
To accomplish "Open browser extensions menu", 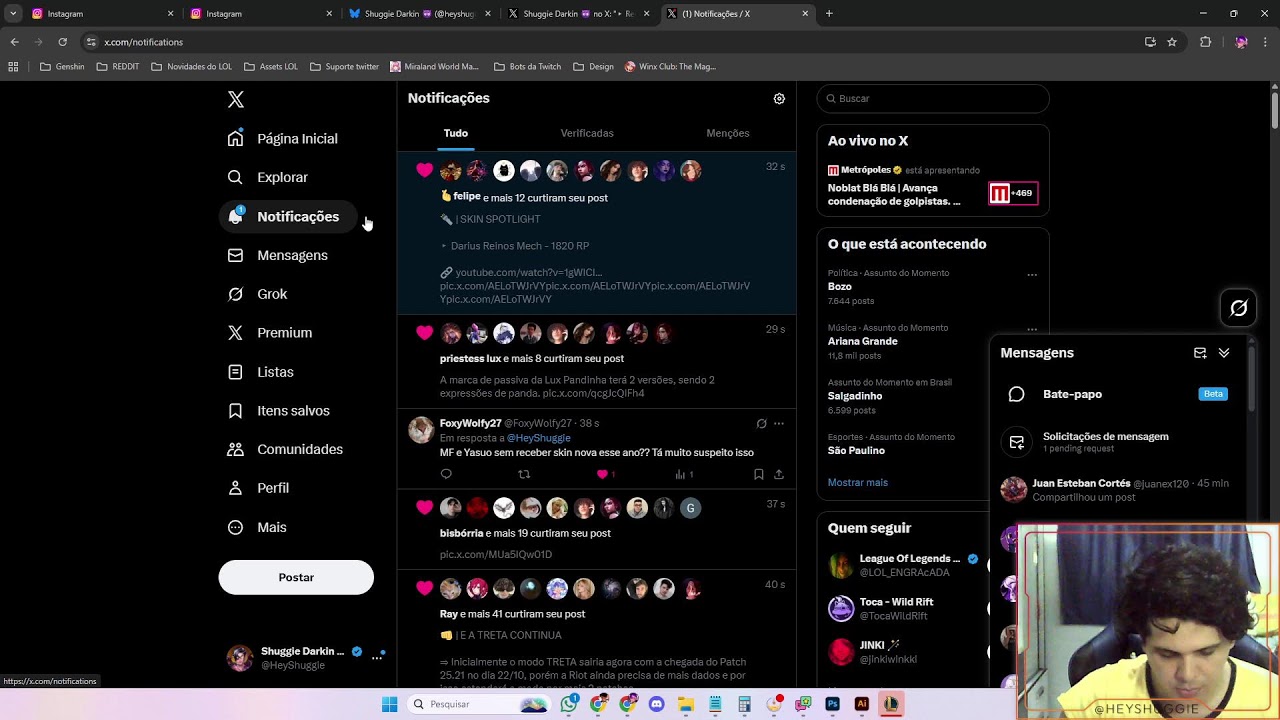I will tap(1205, 42).
